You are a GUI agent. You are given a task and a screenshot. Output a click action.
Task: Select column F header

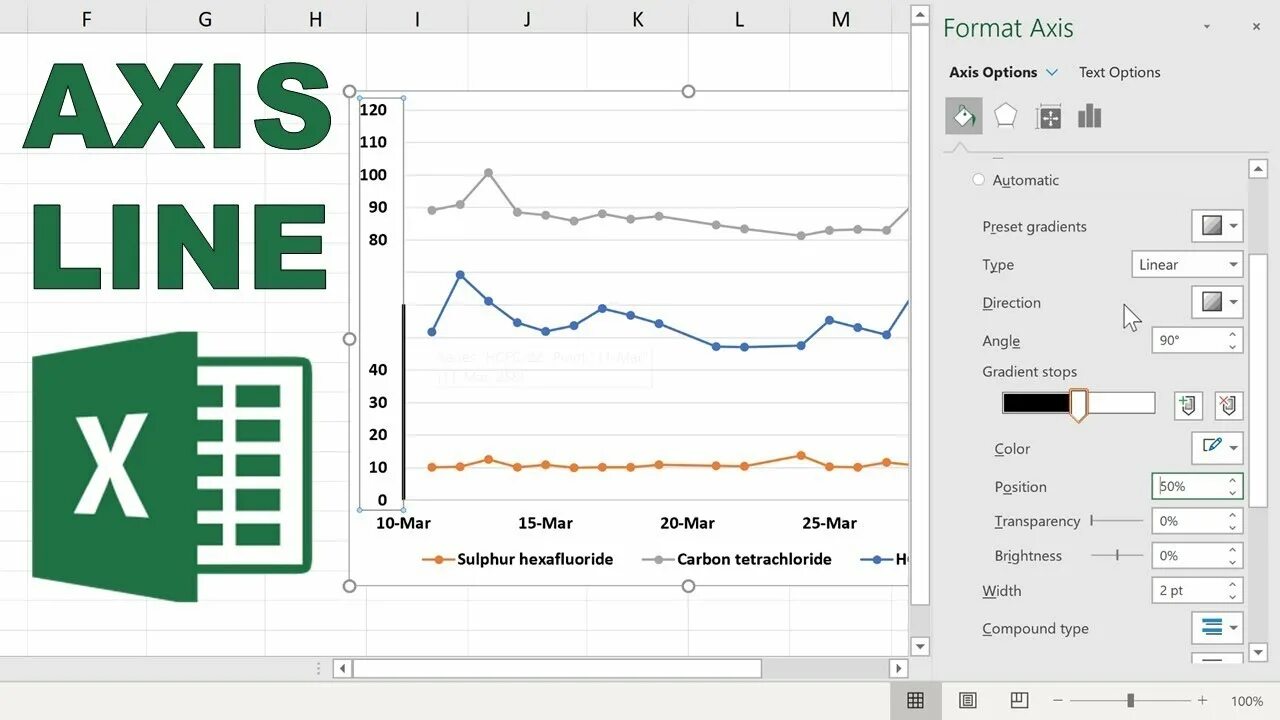pos(86,19)
